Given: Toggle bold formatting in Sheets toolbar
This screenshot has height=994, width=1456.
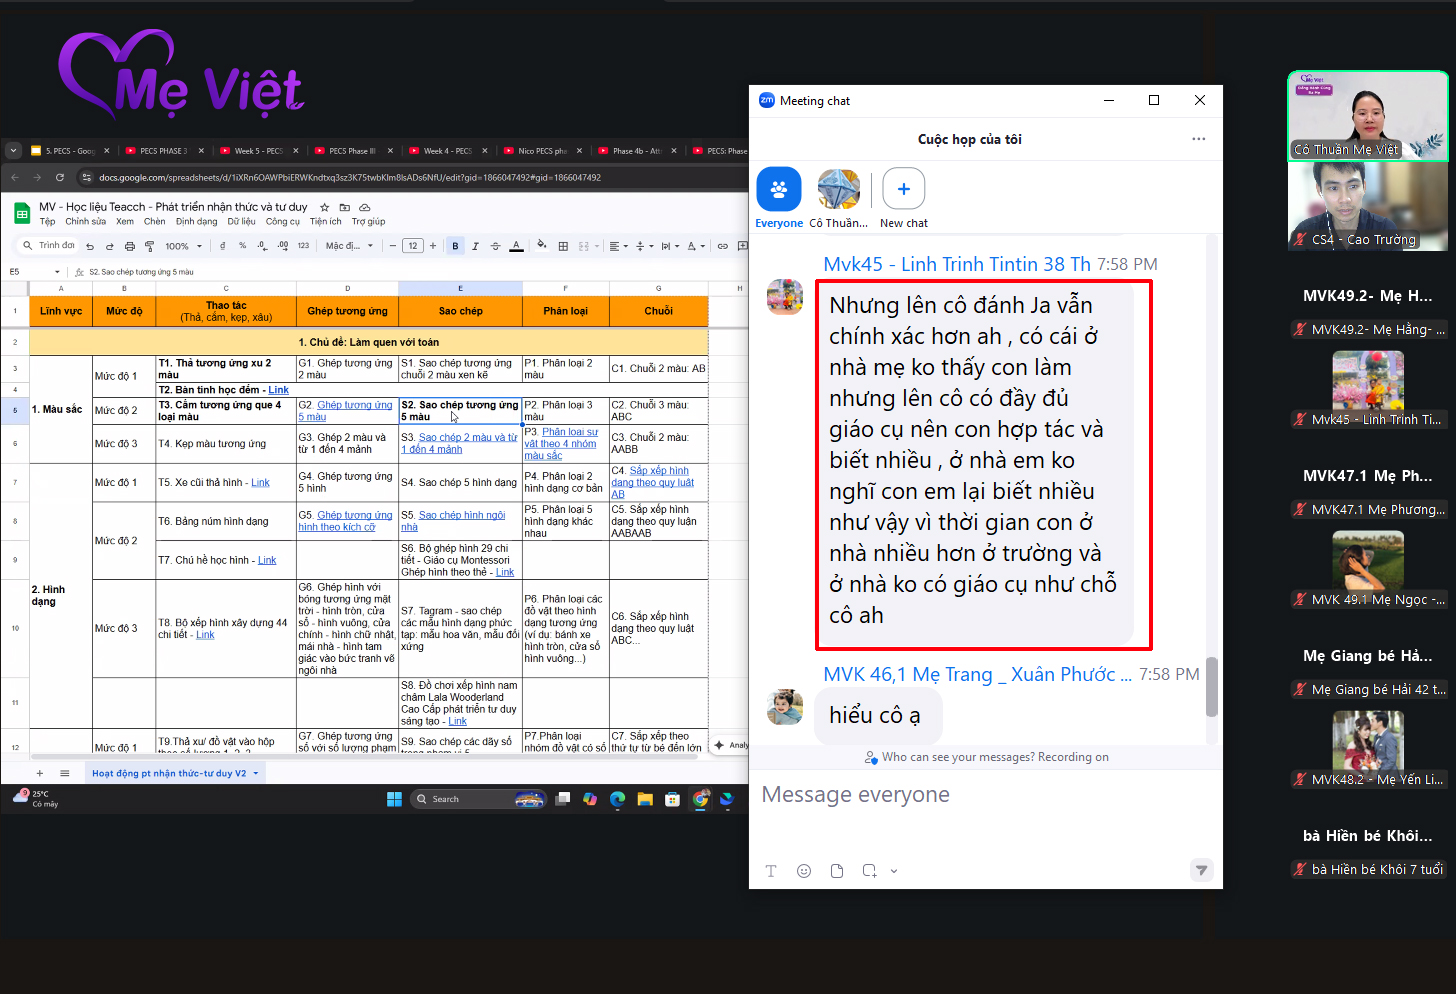Looking at the screenshot, I should 456,246.
